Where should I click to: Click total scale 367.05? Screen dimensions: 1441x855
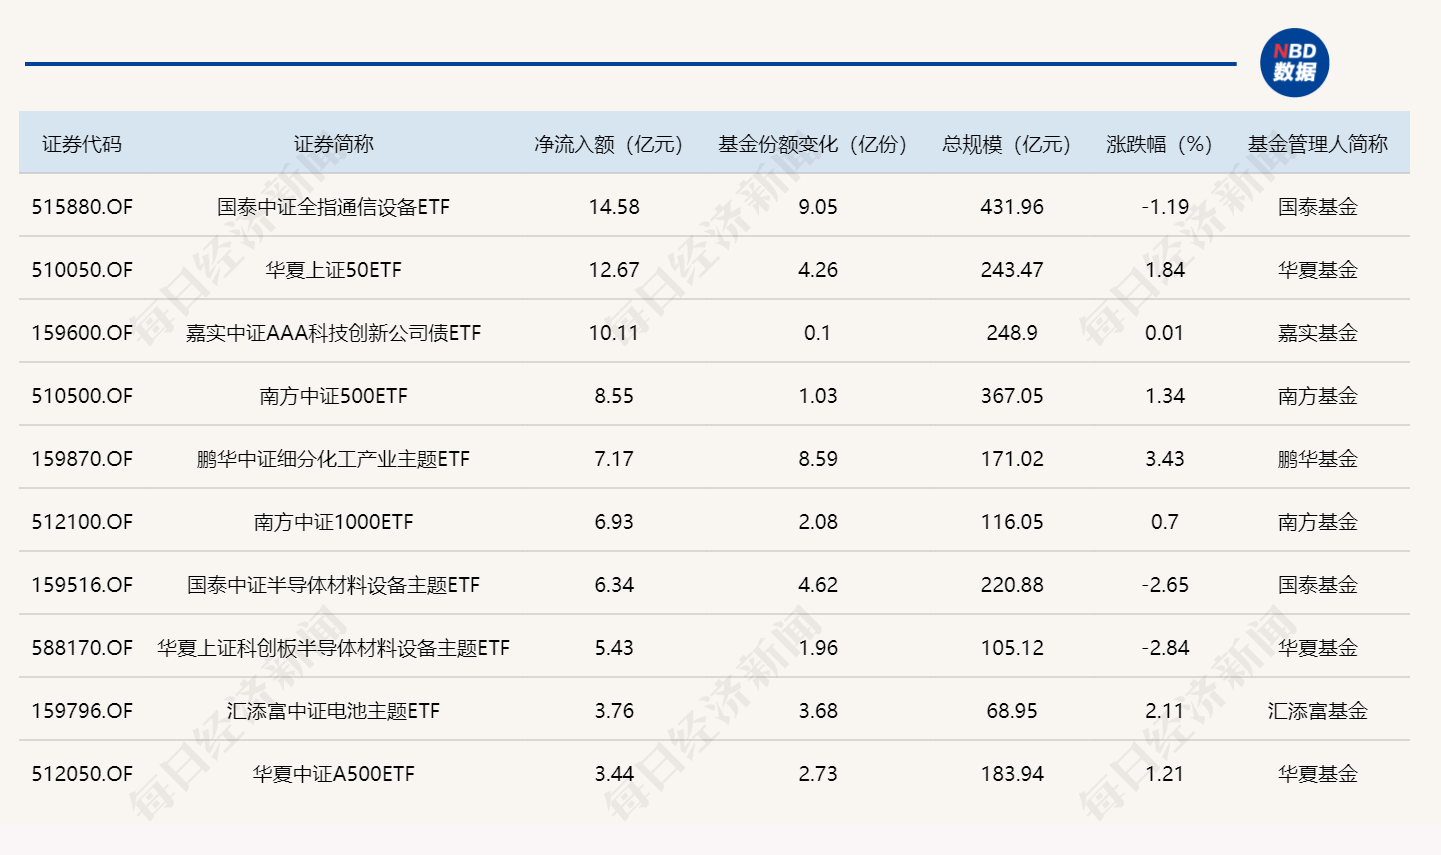pyautogui.click(x=1012, y=396)
